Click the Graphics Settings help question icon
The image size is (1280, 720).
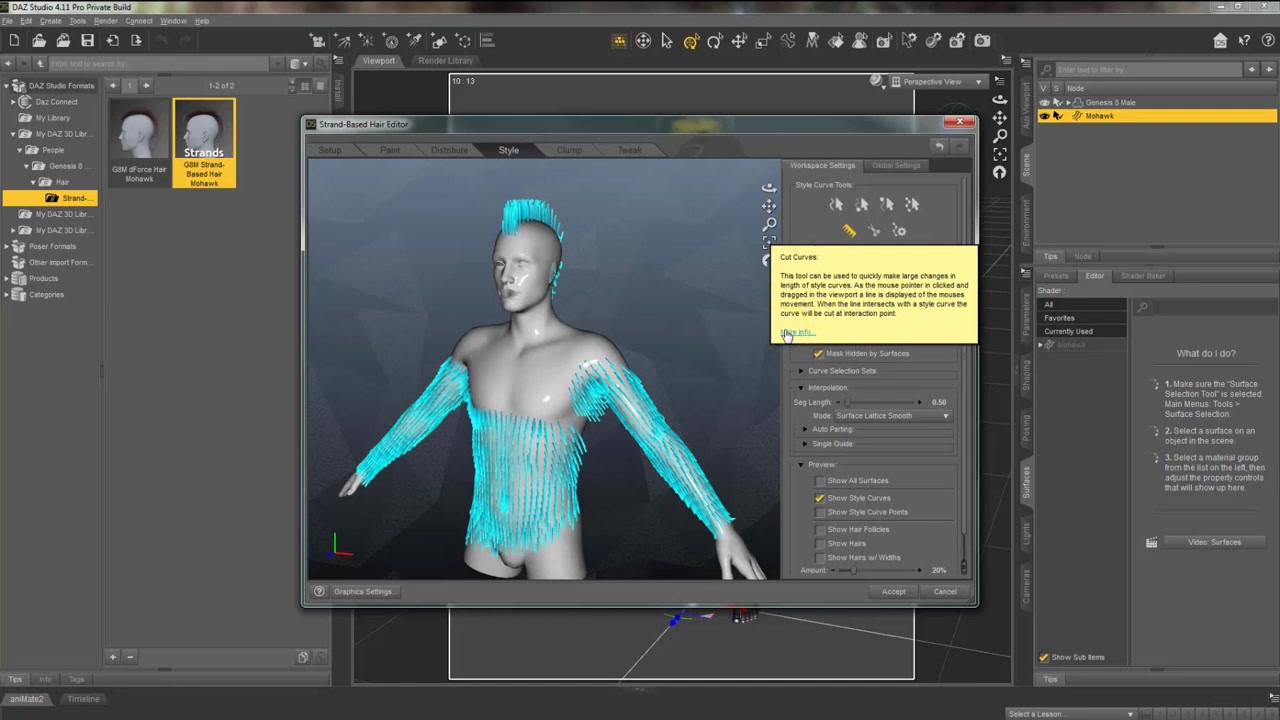pyautogui.click(x=319, y=592)
